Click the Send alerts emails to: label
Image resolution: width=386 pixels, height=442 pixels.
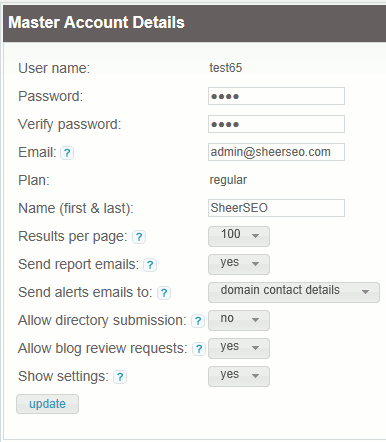tap(85, 292)
